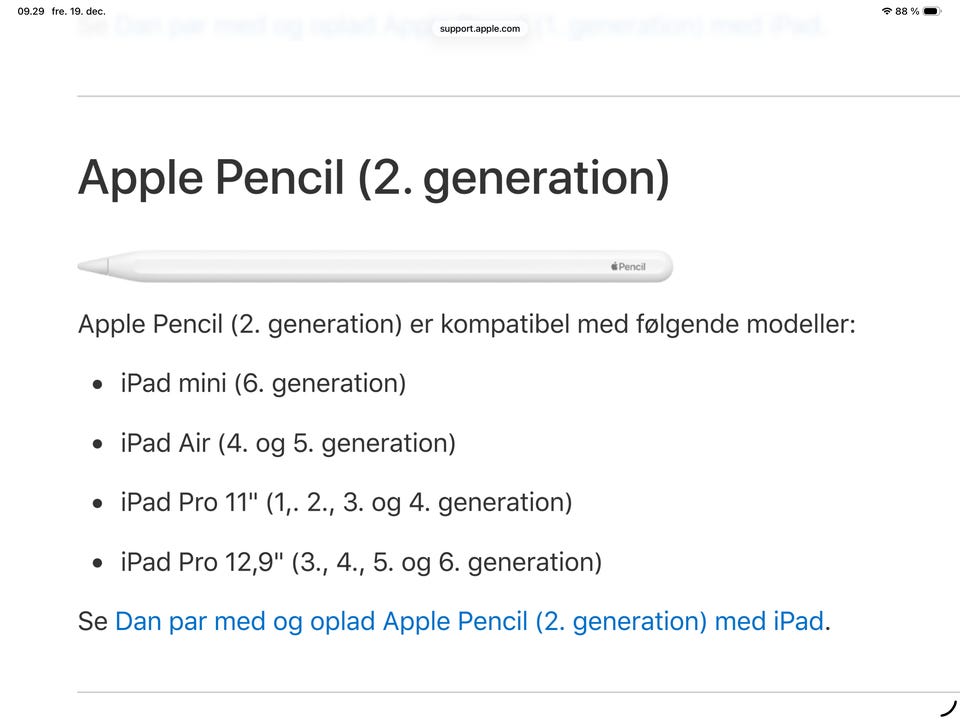Tap the bullet before iPad Air

tap(97, 443)
